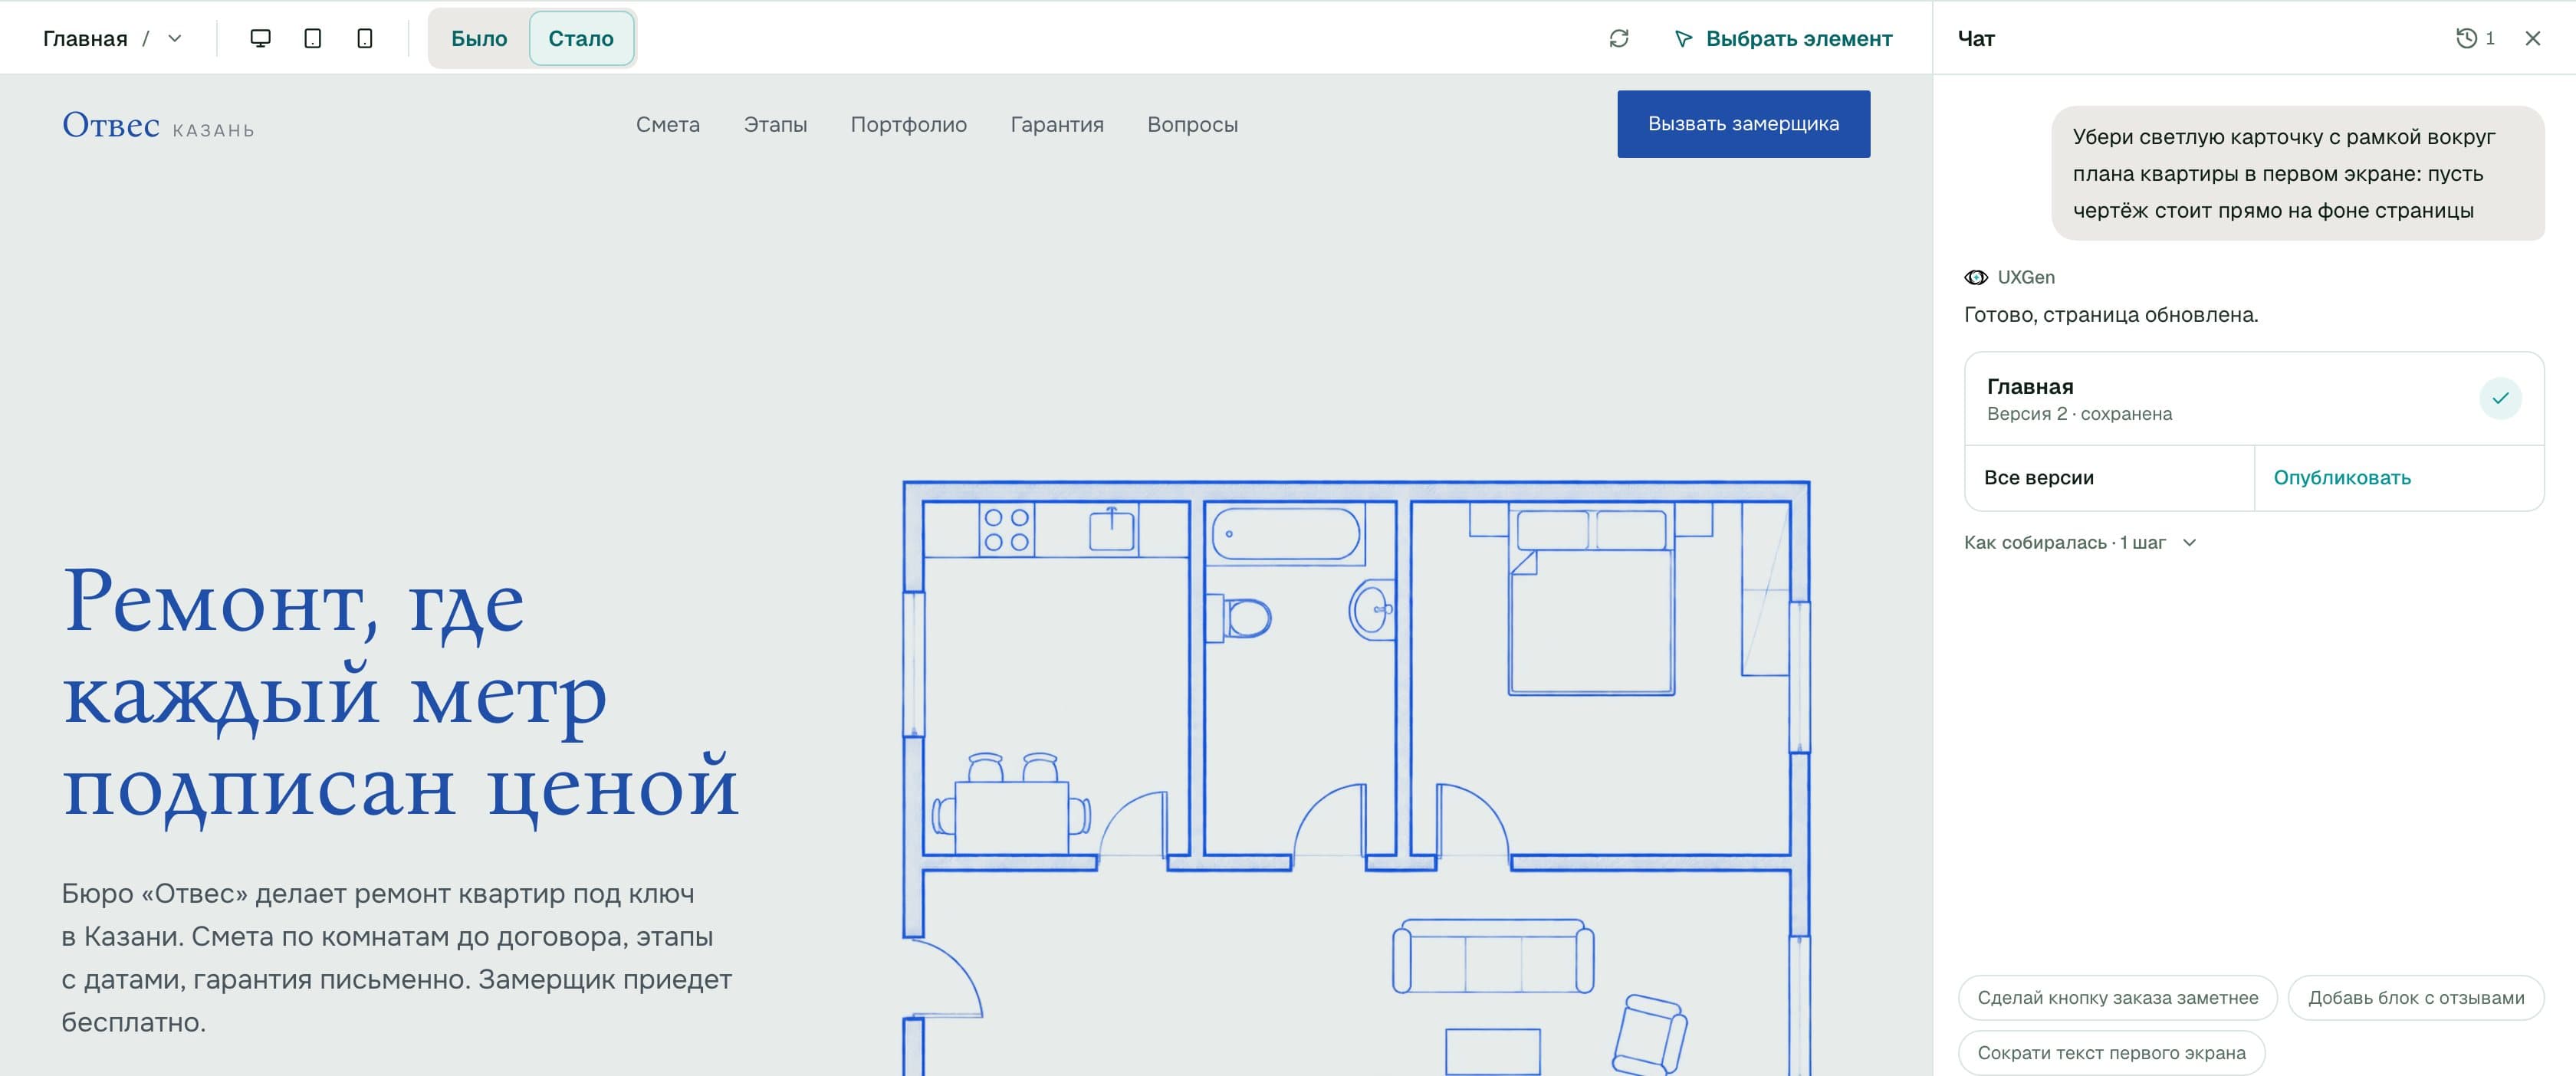The height and width of the screenshot is (1076, 2576).
Task: Click the saved version checkmark icon
Action: coord(2500,398)
